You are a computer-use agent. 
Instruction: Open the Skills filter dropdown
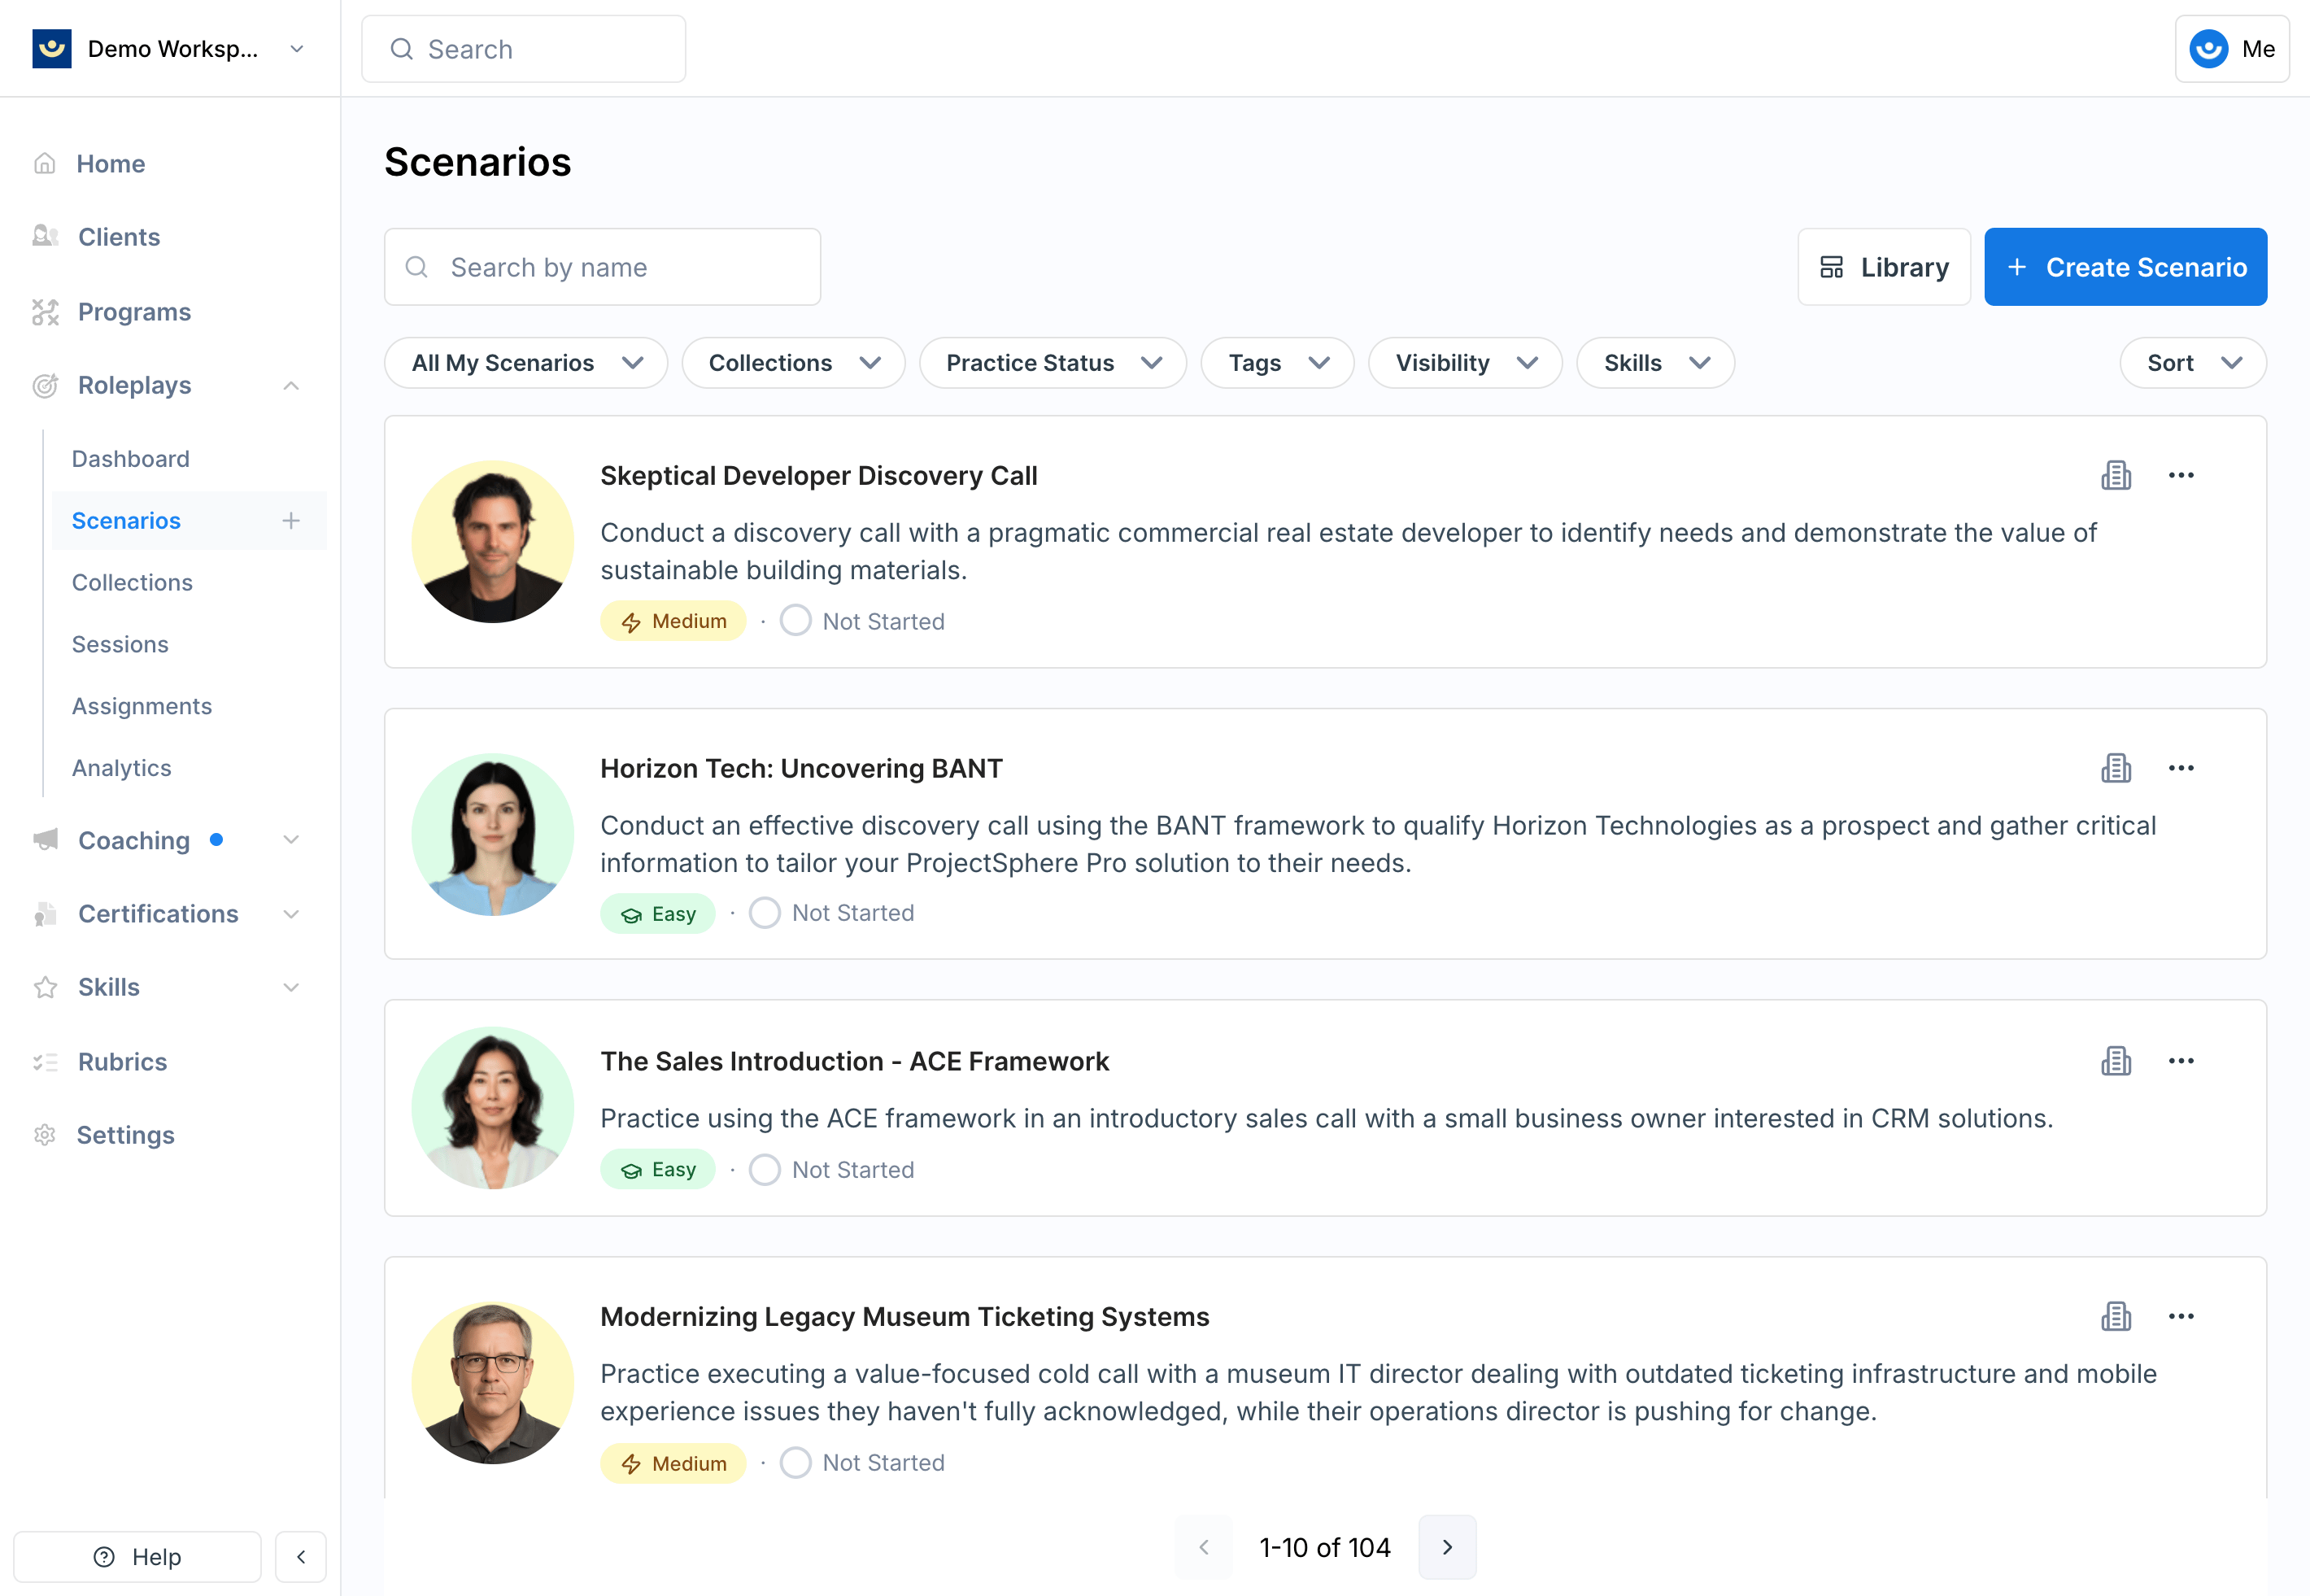tap(1655, 363)
